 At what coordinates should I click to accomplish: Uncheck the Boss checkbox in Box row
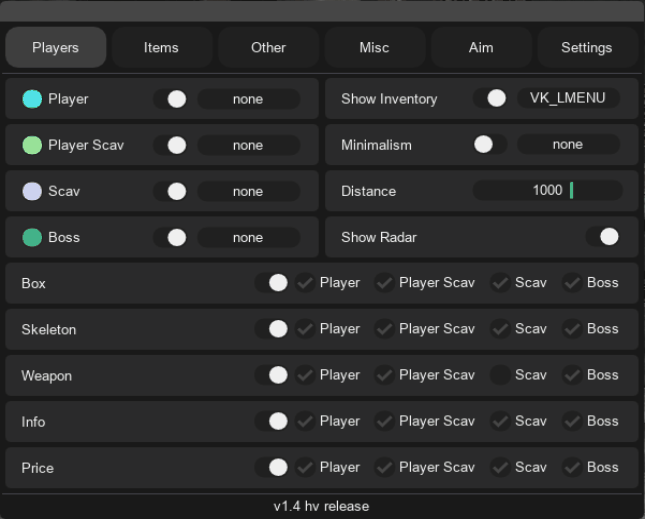click(572, 283)
